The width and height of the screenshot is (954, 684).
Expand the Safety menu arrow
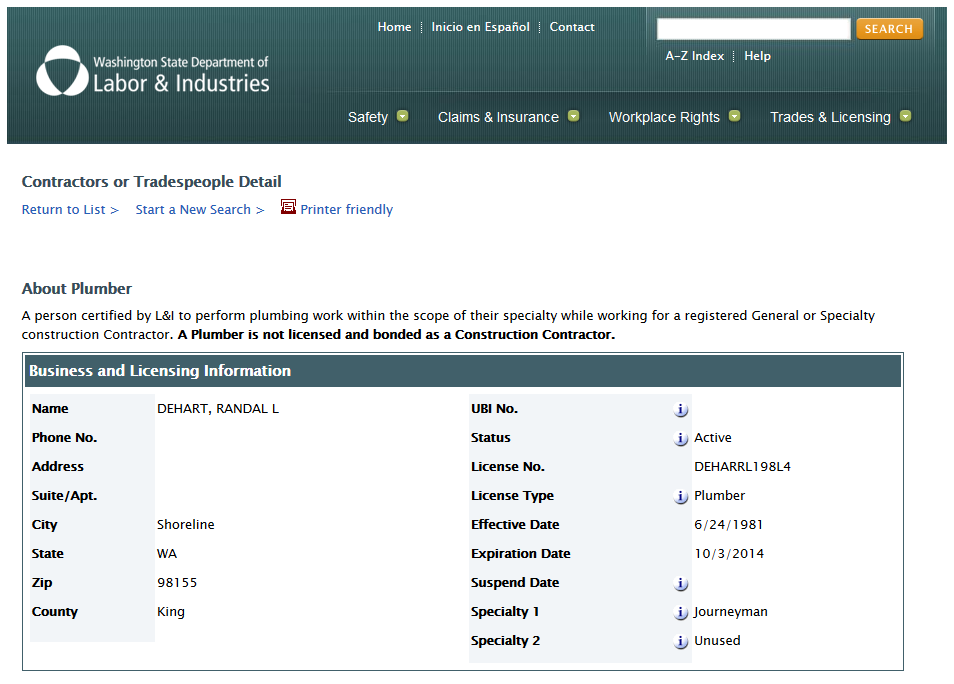[402, 117]
